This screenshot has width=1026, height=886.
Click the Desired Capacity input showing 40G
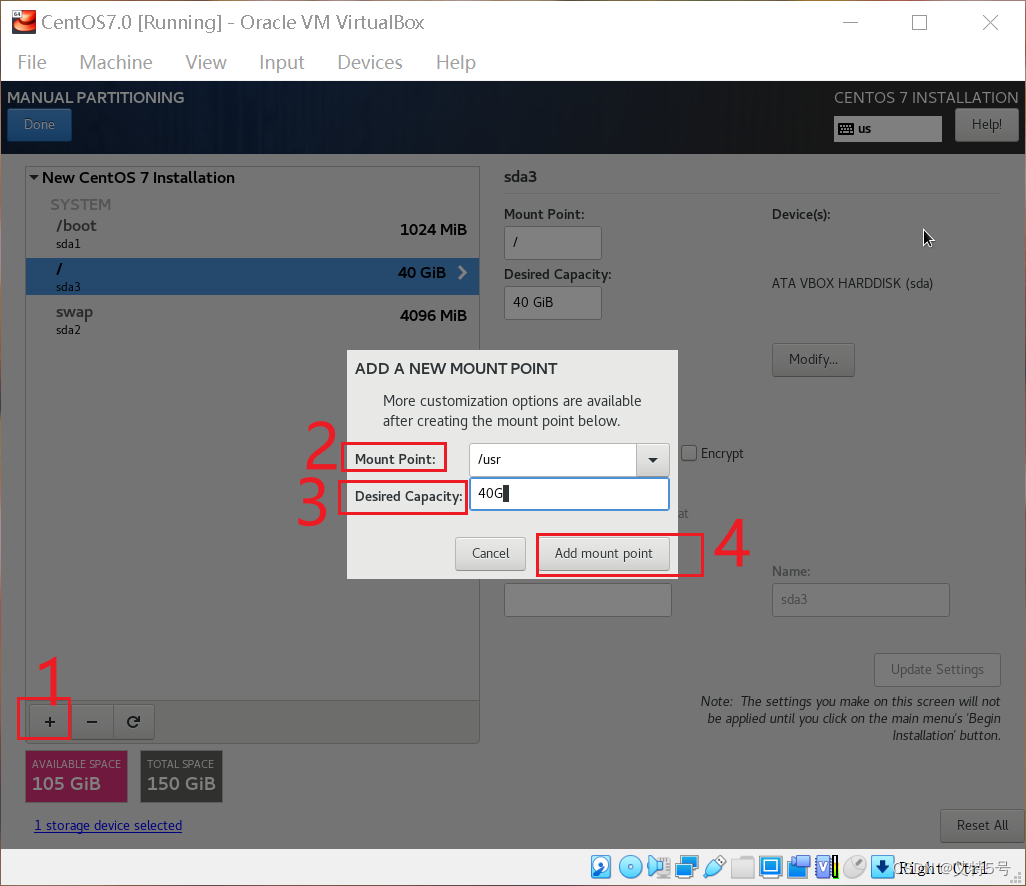click(x=569, y=493)
